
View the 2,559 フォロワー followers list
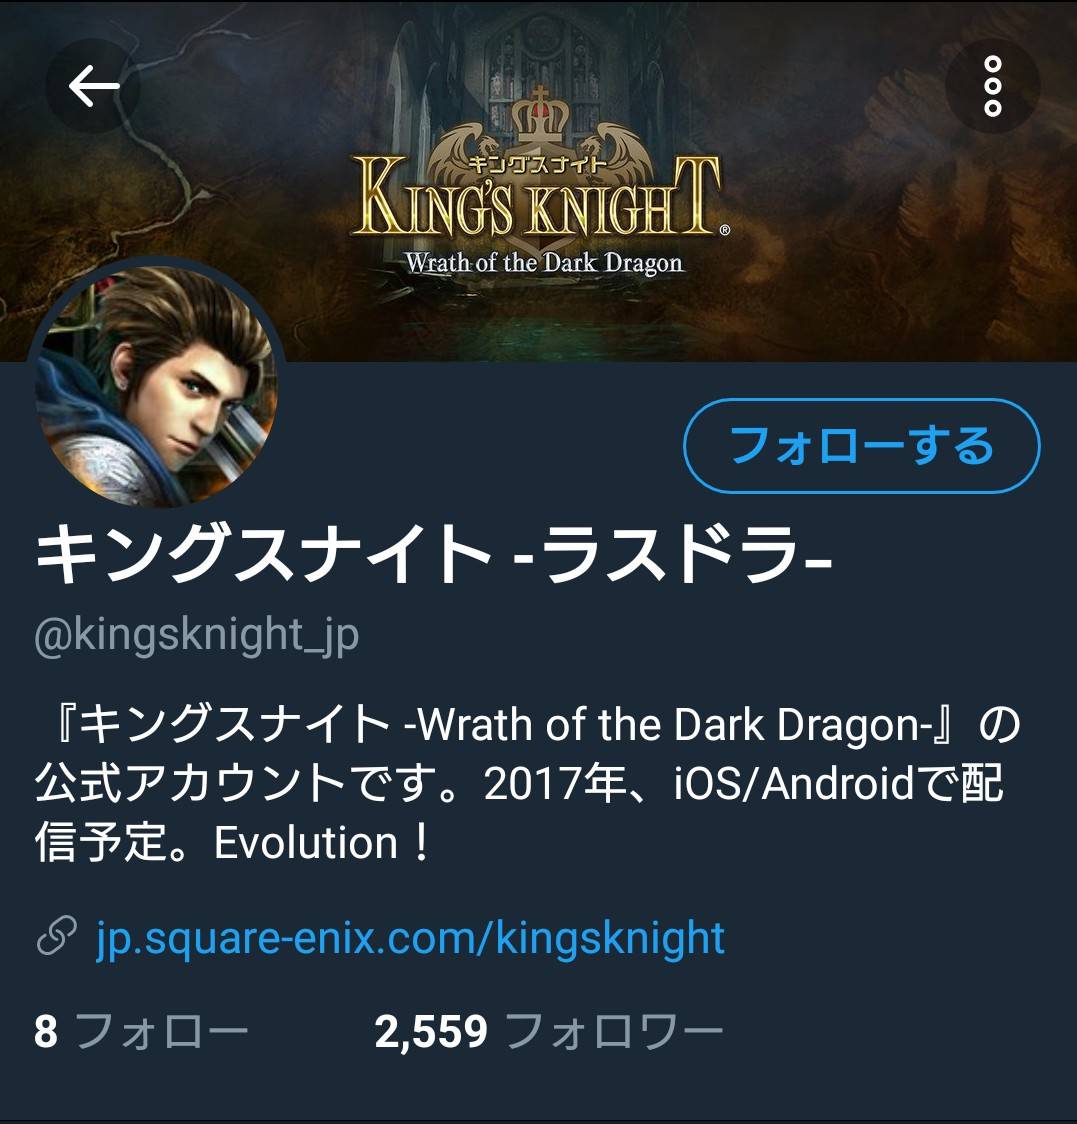point(549,1032)
